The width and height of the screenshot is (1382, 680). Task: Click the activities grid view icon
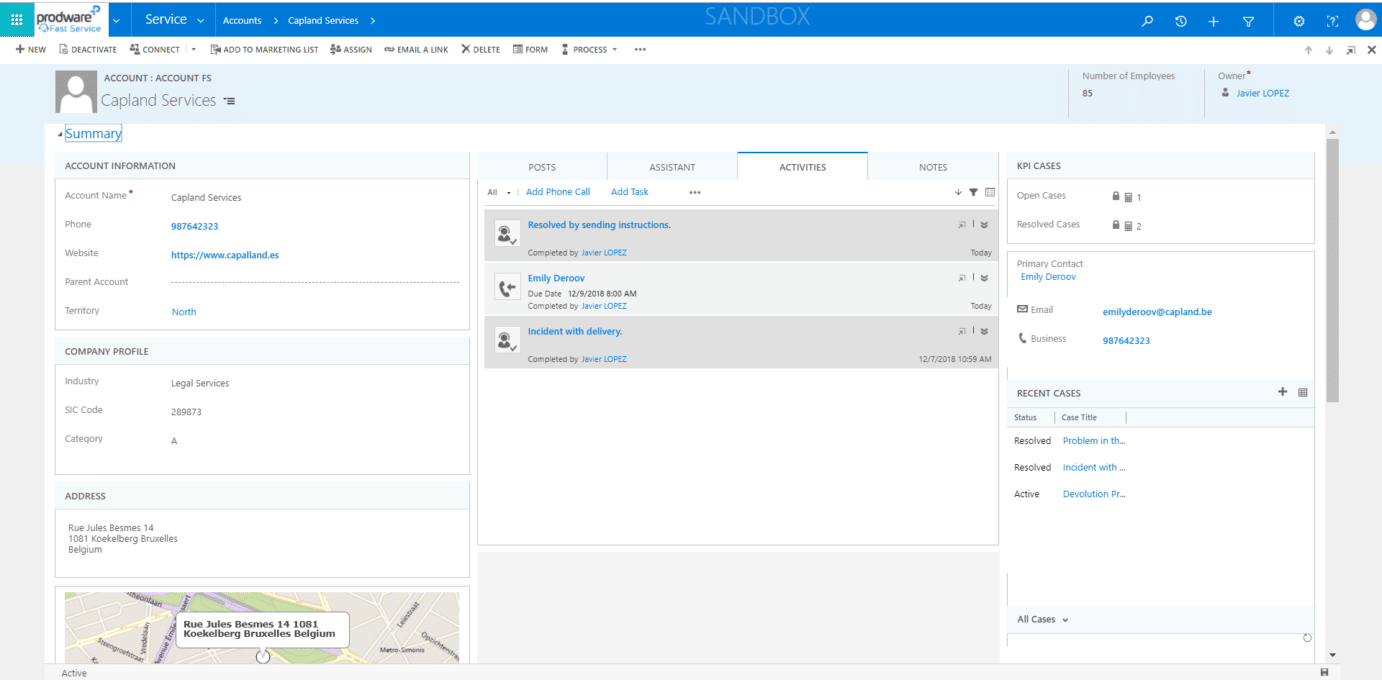tap(990, 192)
